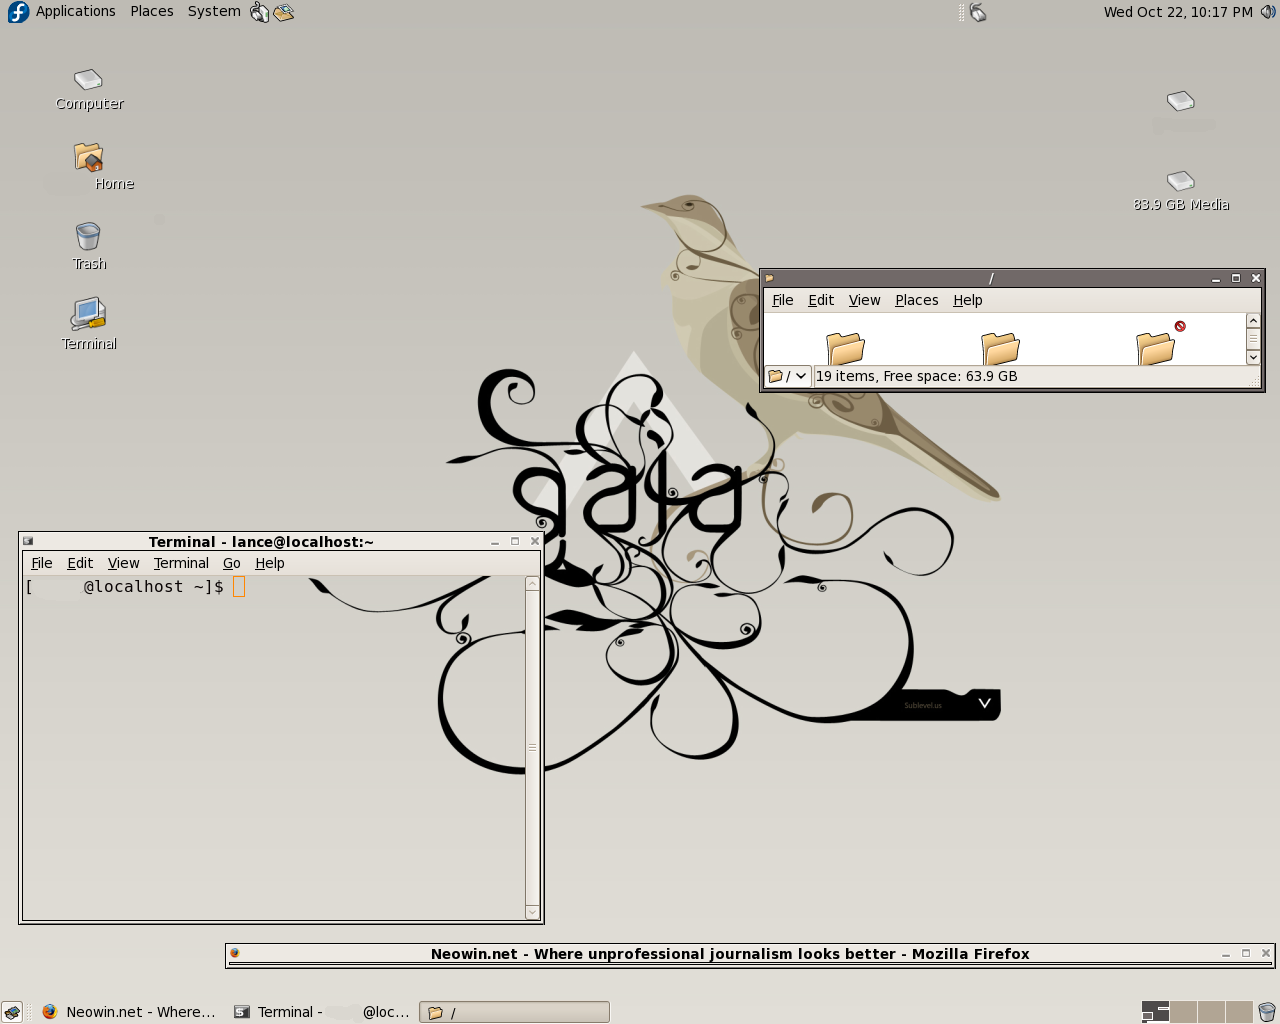
Task: Maximize the file browser window
Action: pyautogui.click(x=1236, y=278)
